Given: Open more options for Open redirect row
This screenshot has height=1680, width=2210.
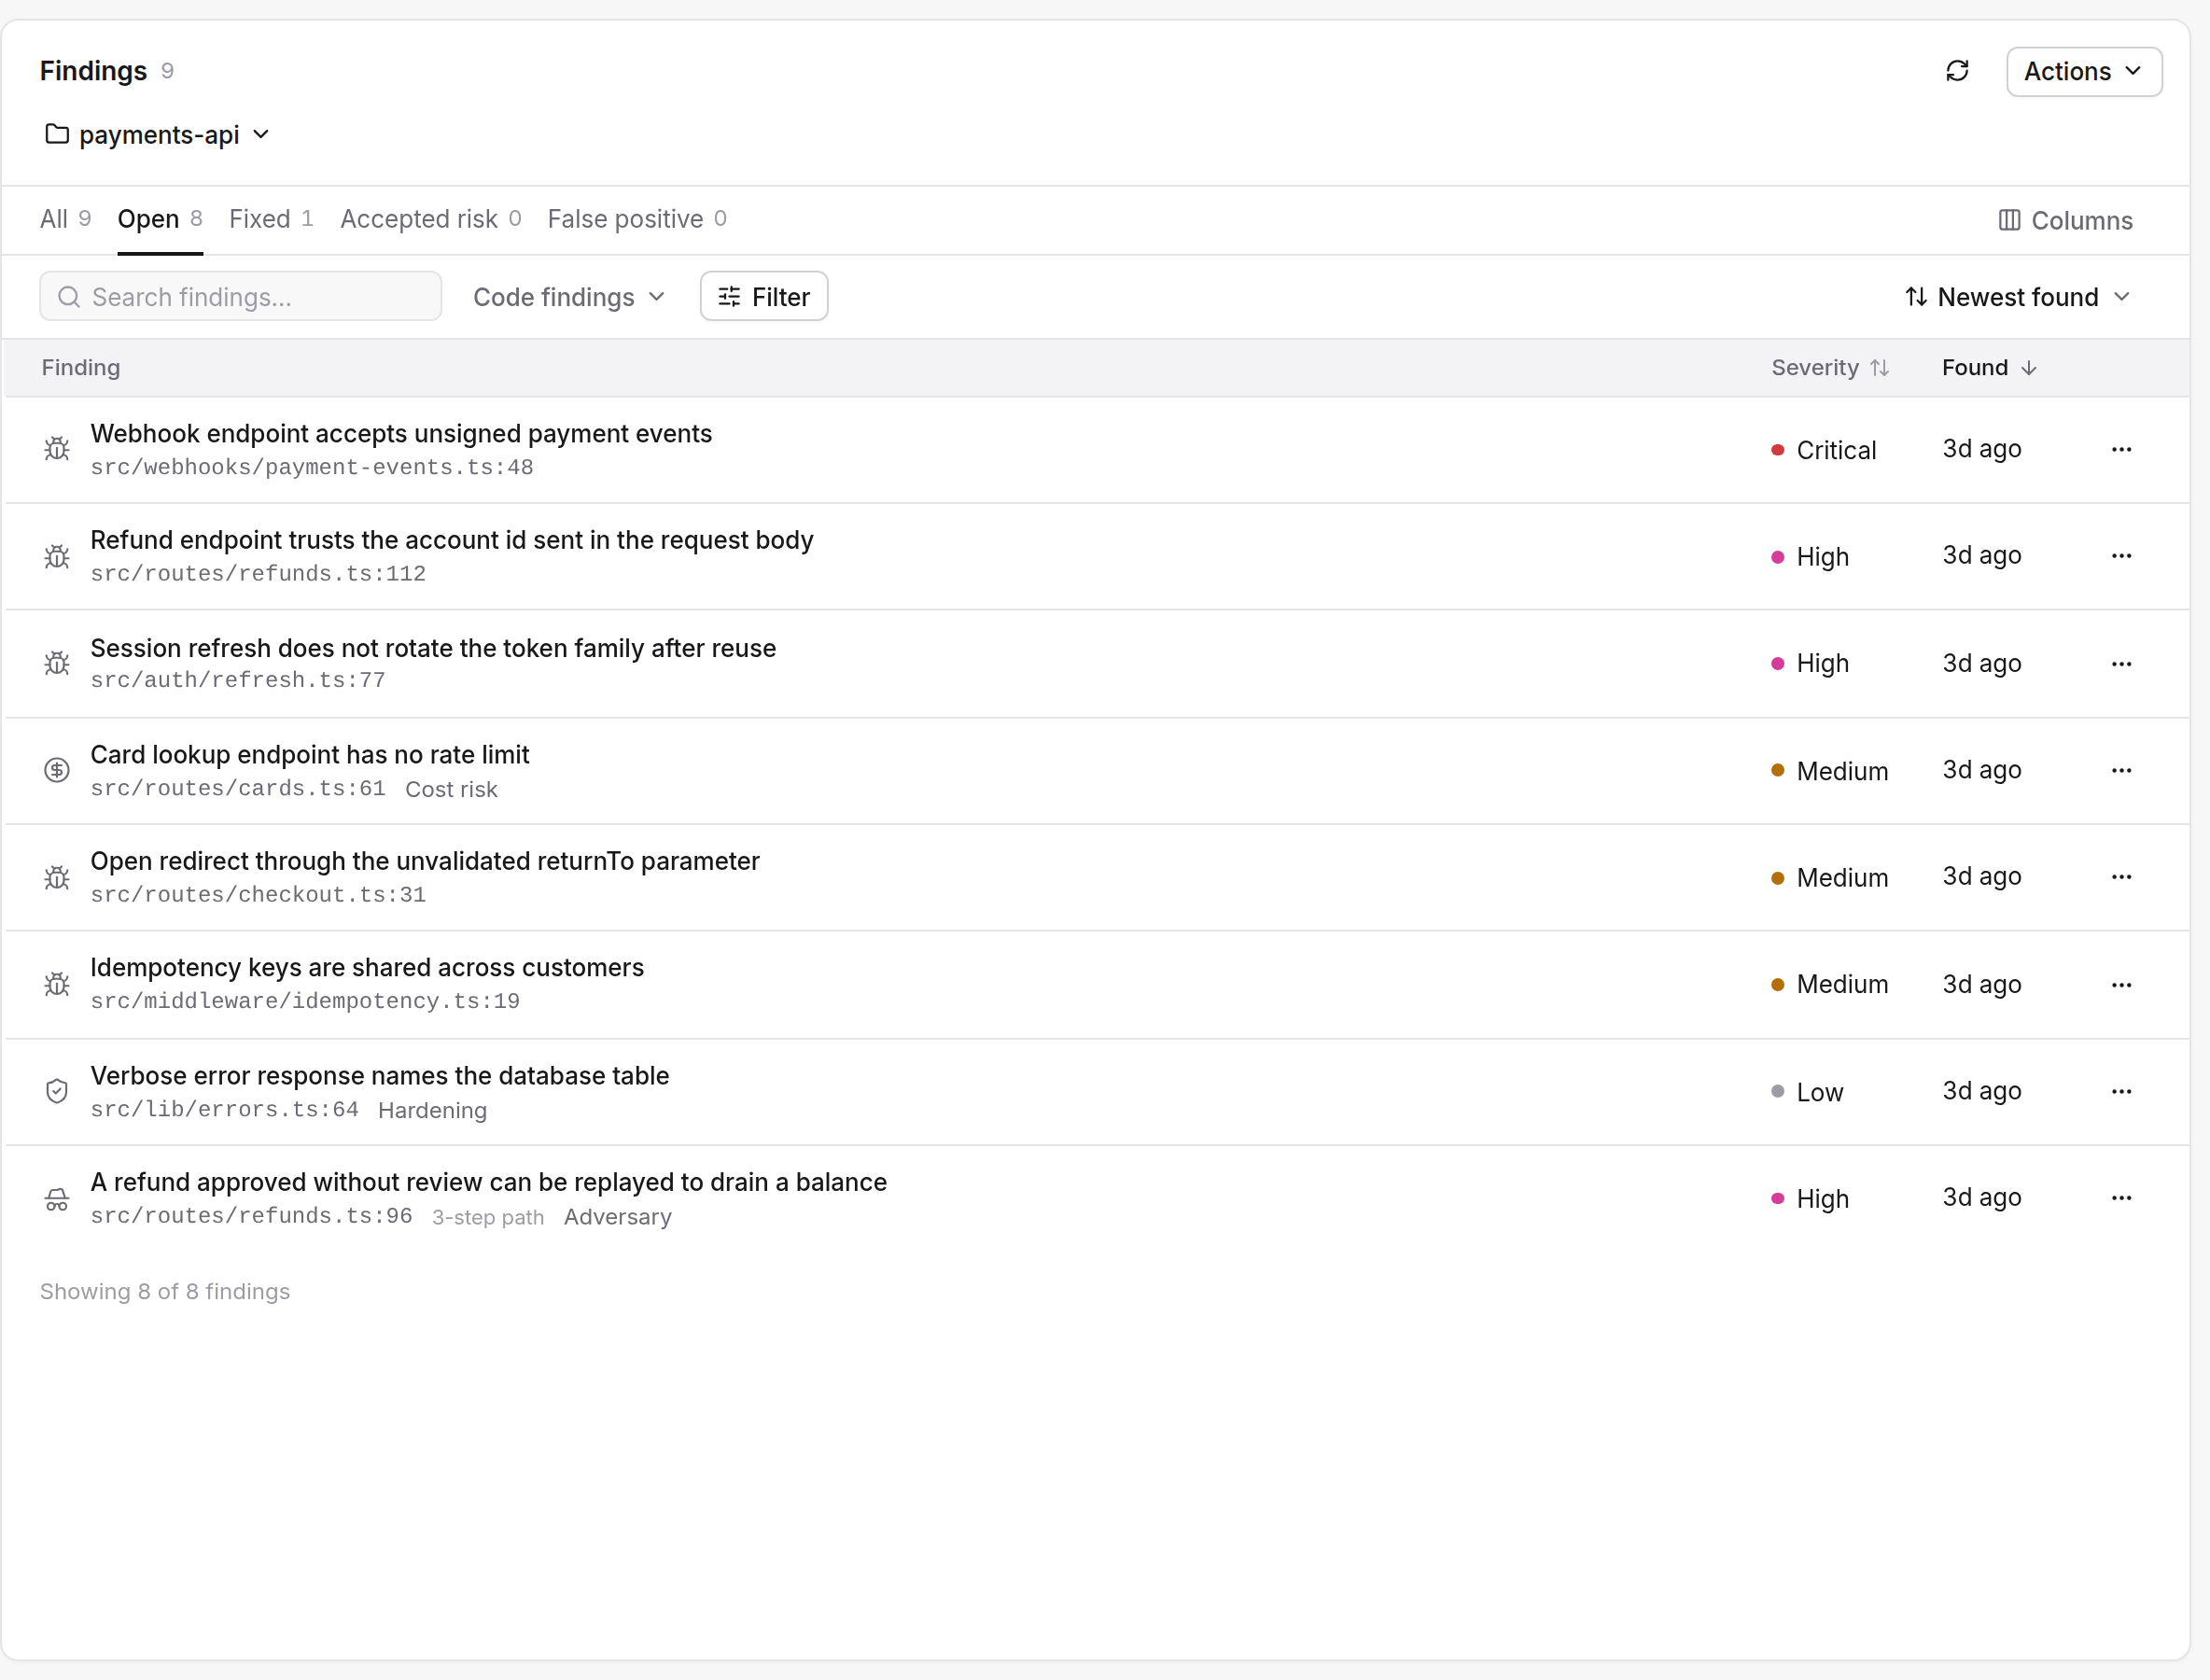Looking at the screenshot, I should pos(2121,877).
